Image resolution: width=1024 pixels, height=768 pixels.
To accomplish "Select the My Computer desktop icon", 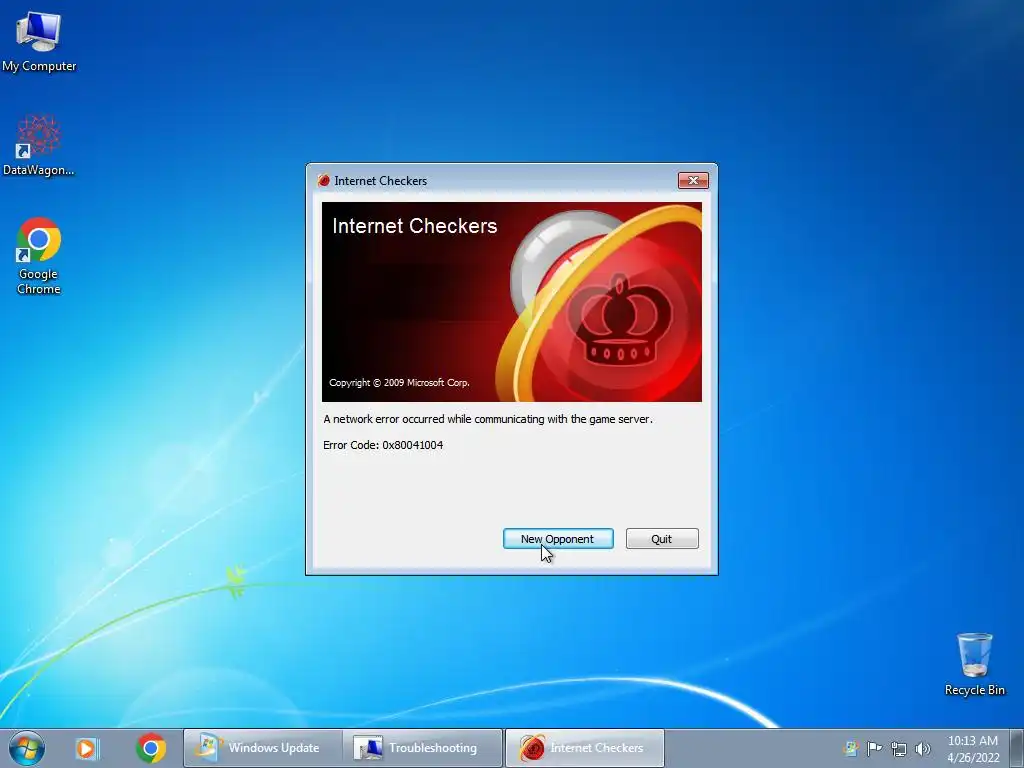I will 39,41.
